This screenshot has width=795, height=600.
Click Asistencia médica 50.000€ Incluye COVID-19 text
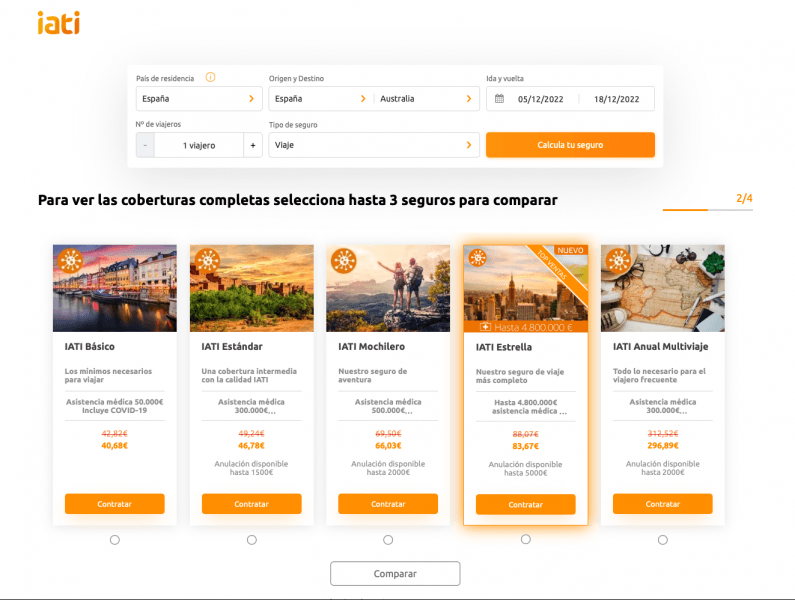point(115,406)
